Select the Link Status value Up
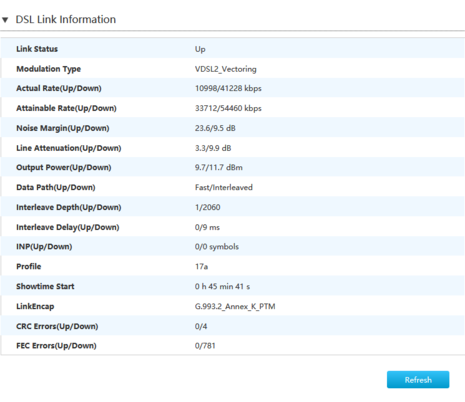Screen dimensions: 465x402 click(x=200, y=49)
